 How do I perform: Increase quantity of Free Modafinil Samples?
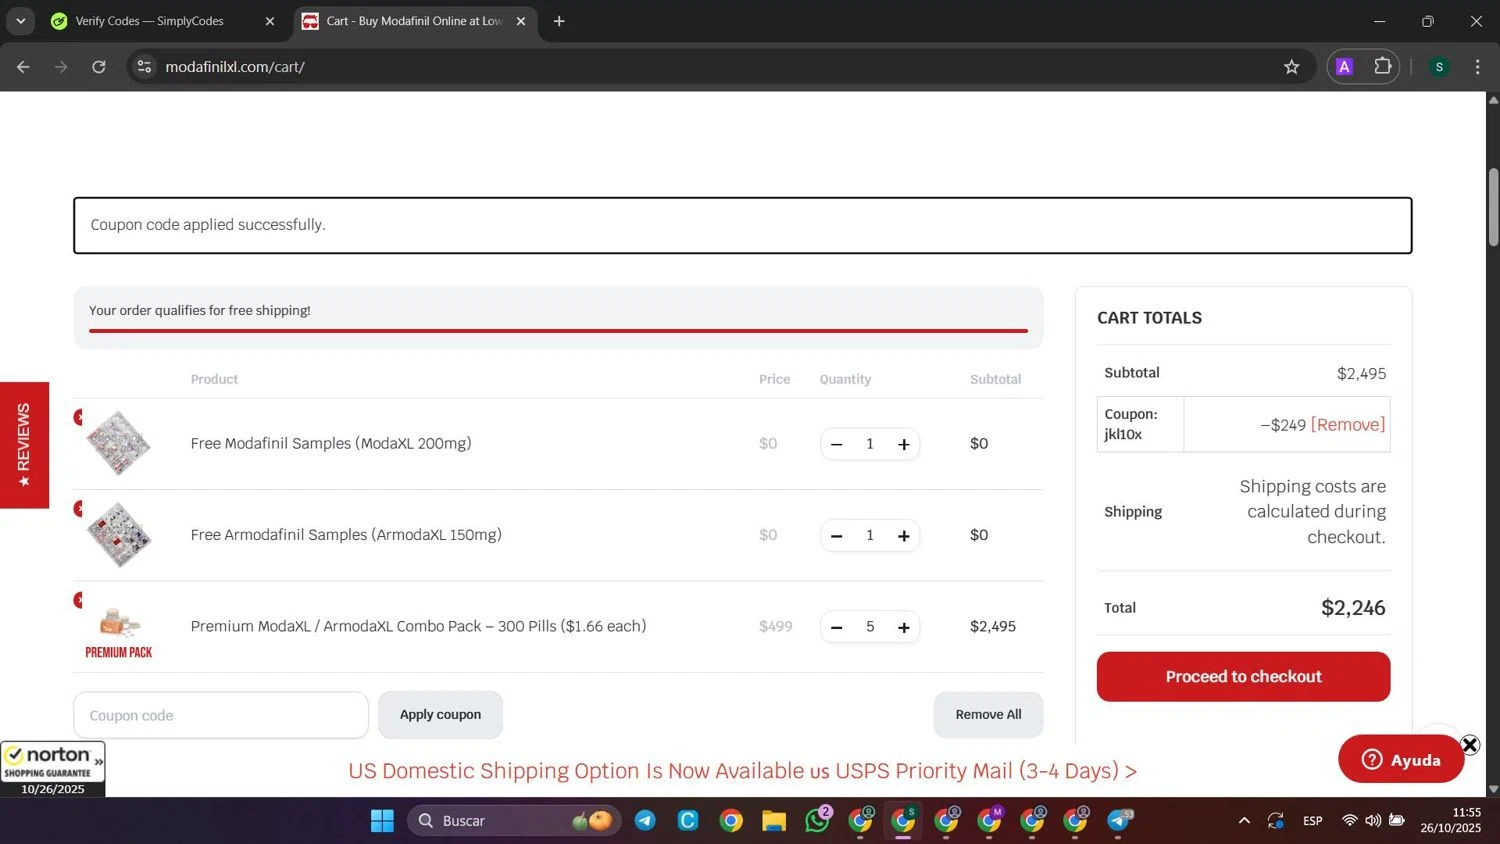[904, 444]
